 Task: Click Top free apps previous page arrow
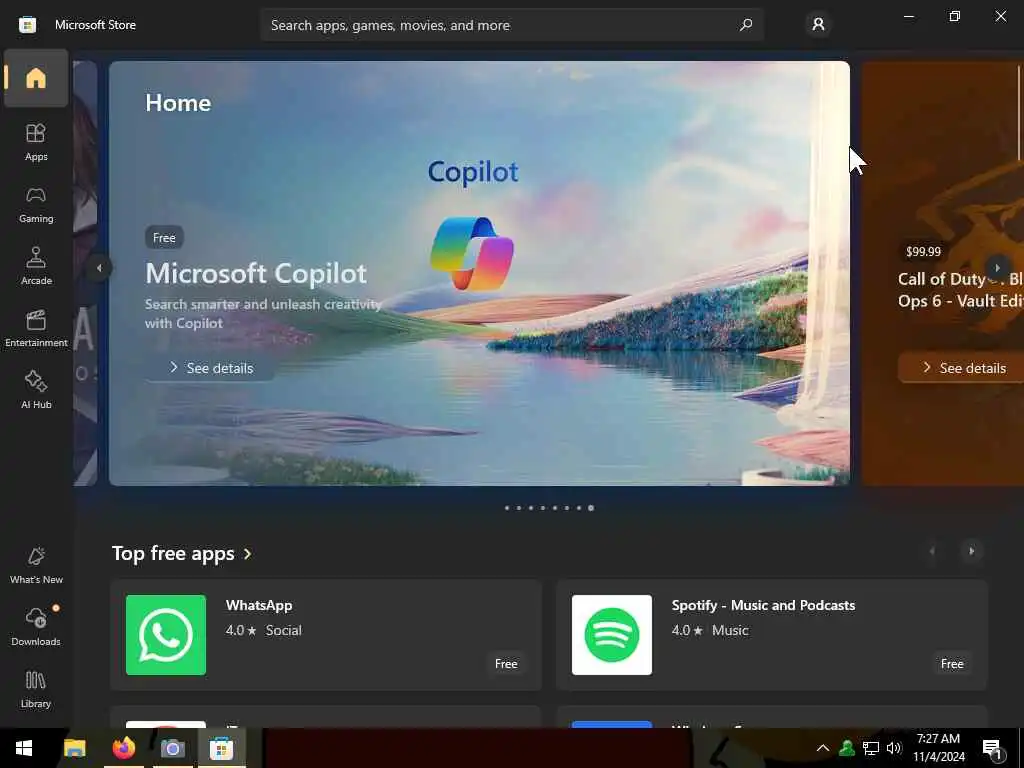click(933, 551)
